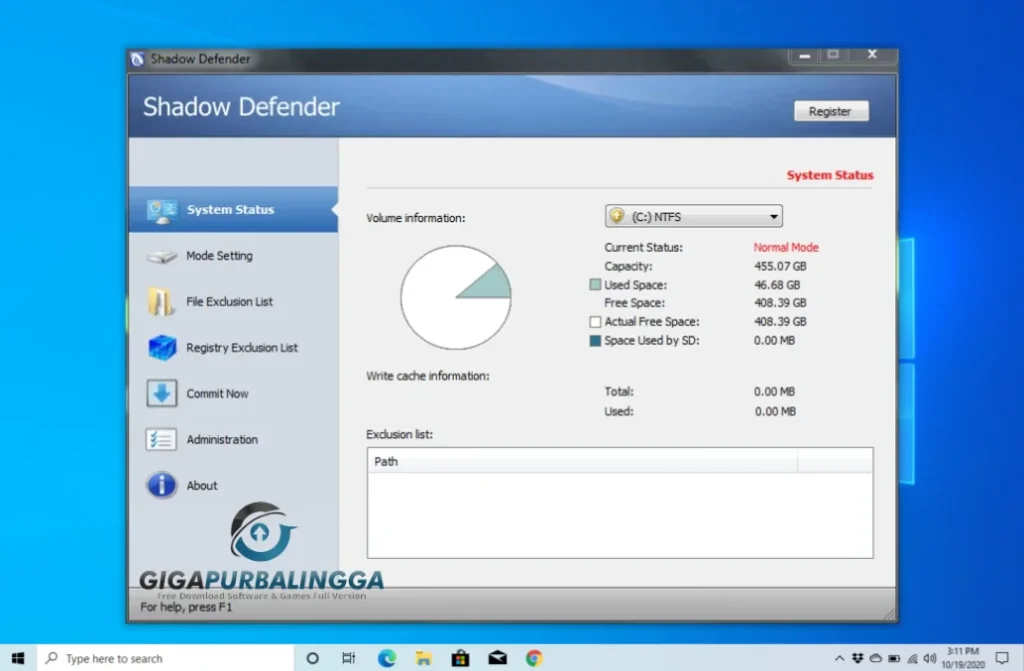Click the disk usage pie chart
The image size is (1024, 671).
[x=456, y=297]
